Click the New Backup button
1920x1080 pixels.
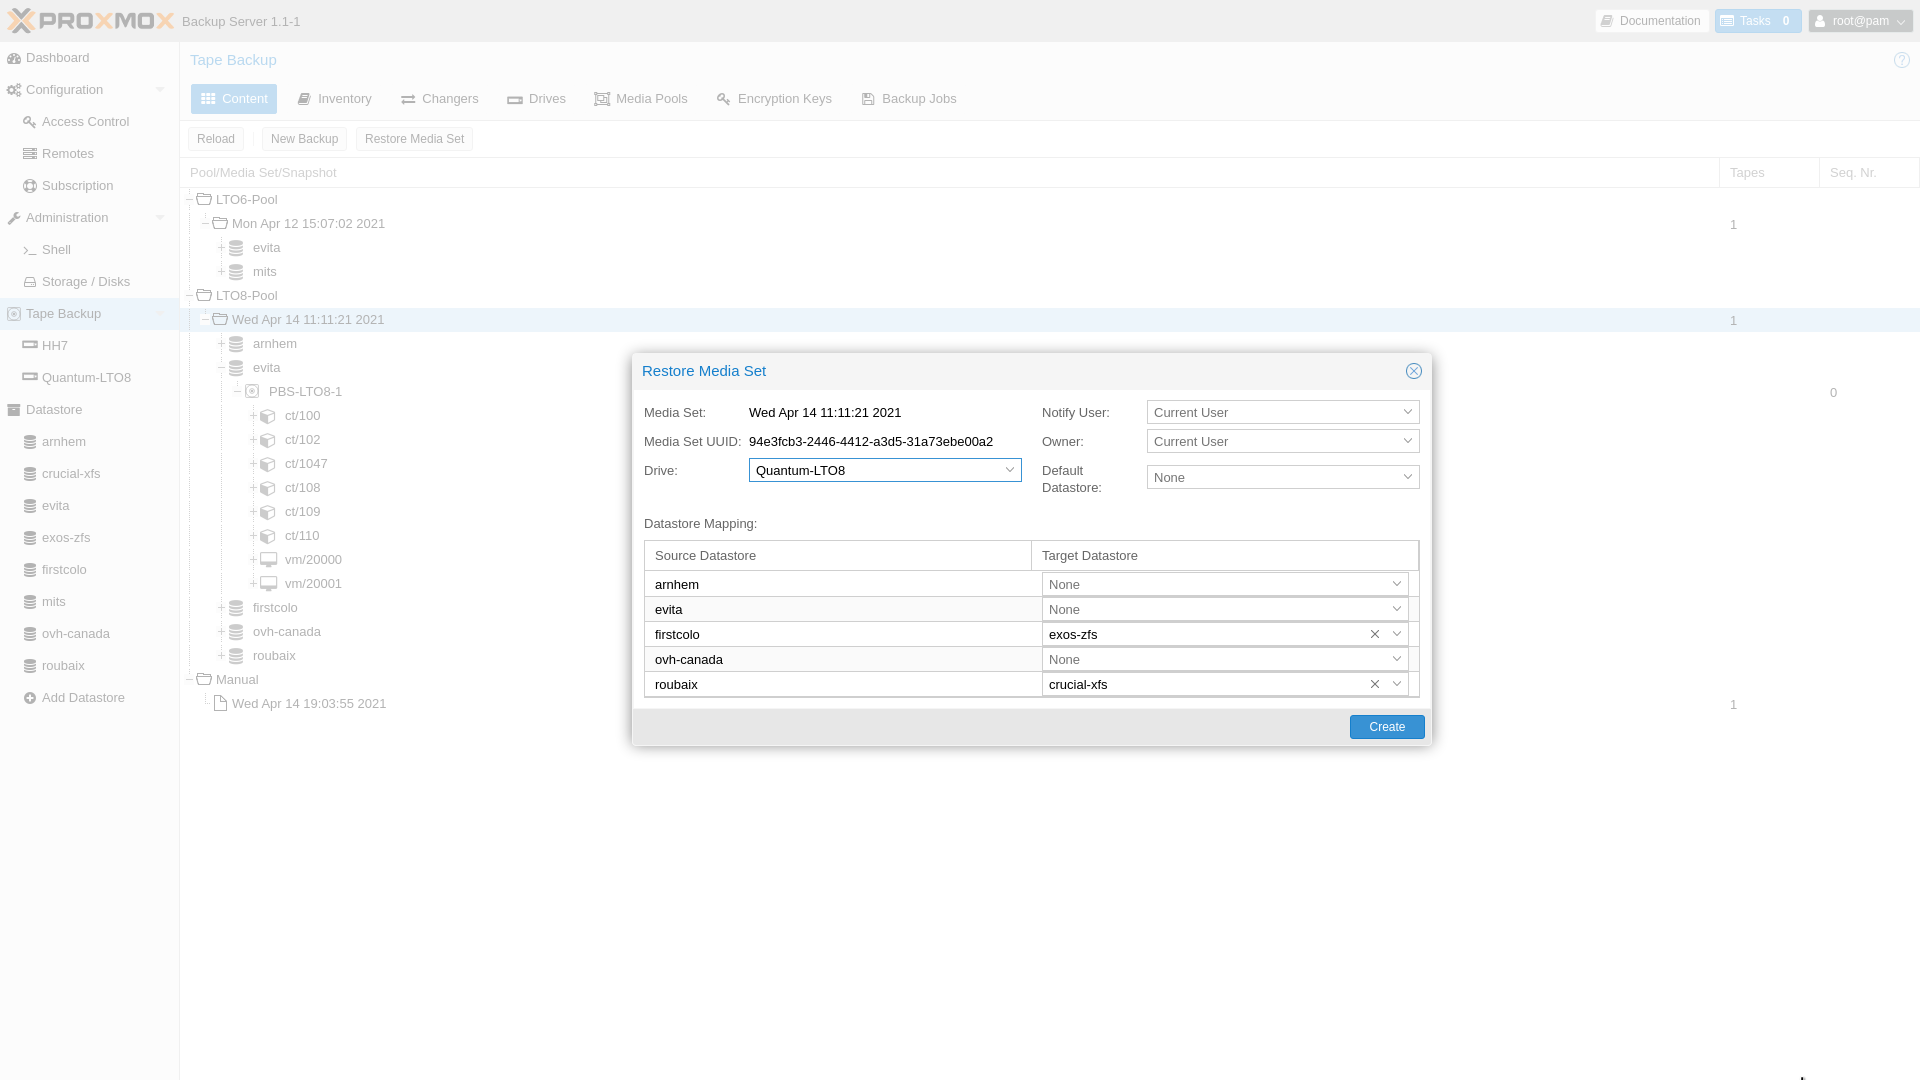coord(304,139)
